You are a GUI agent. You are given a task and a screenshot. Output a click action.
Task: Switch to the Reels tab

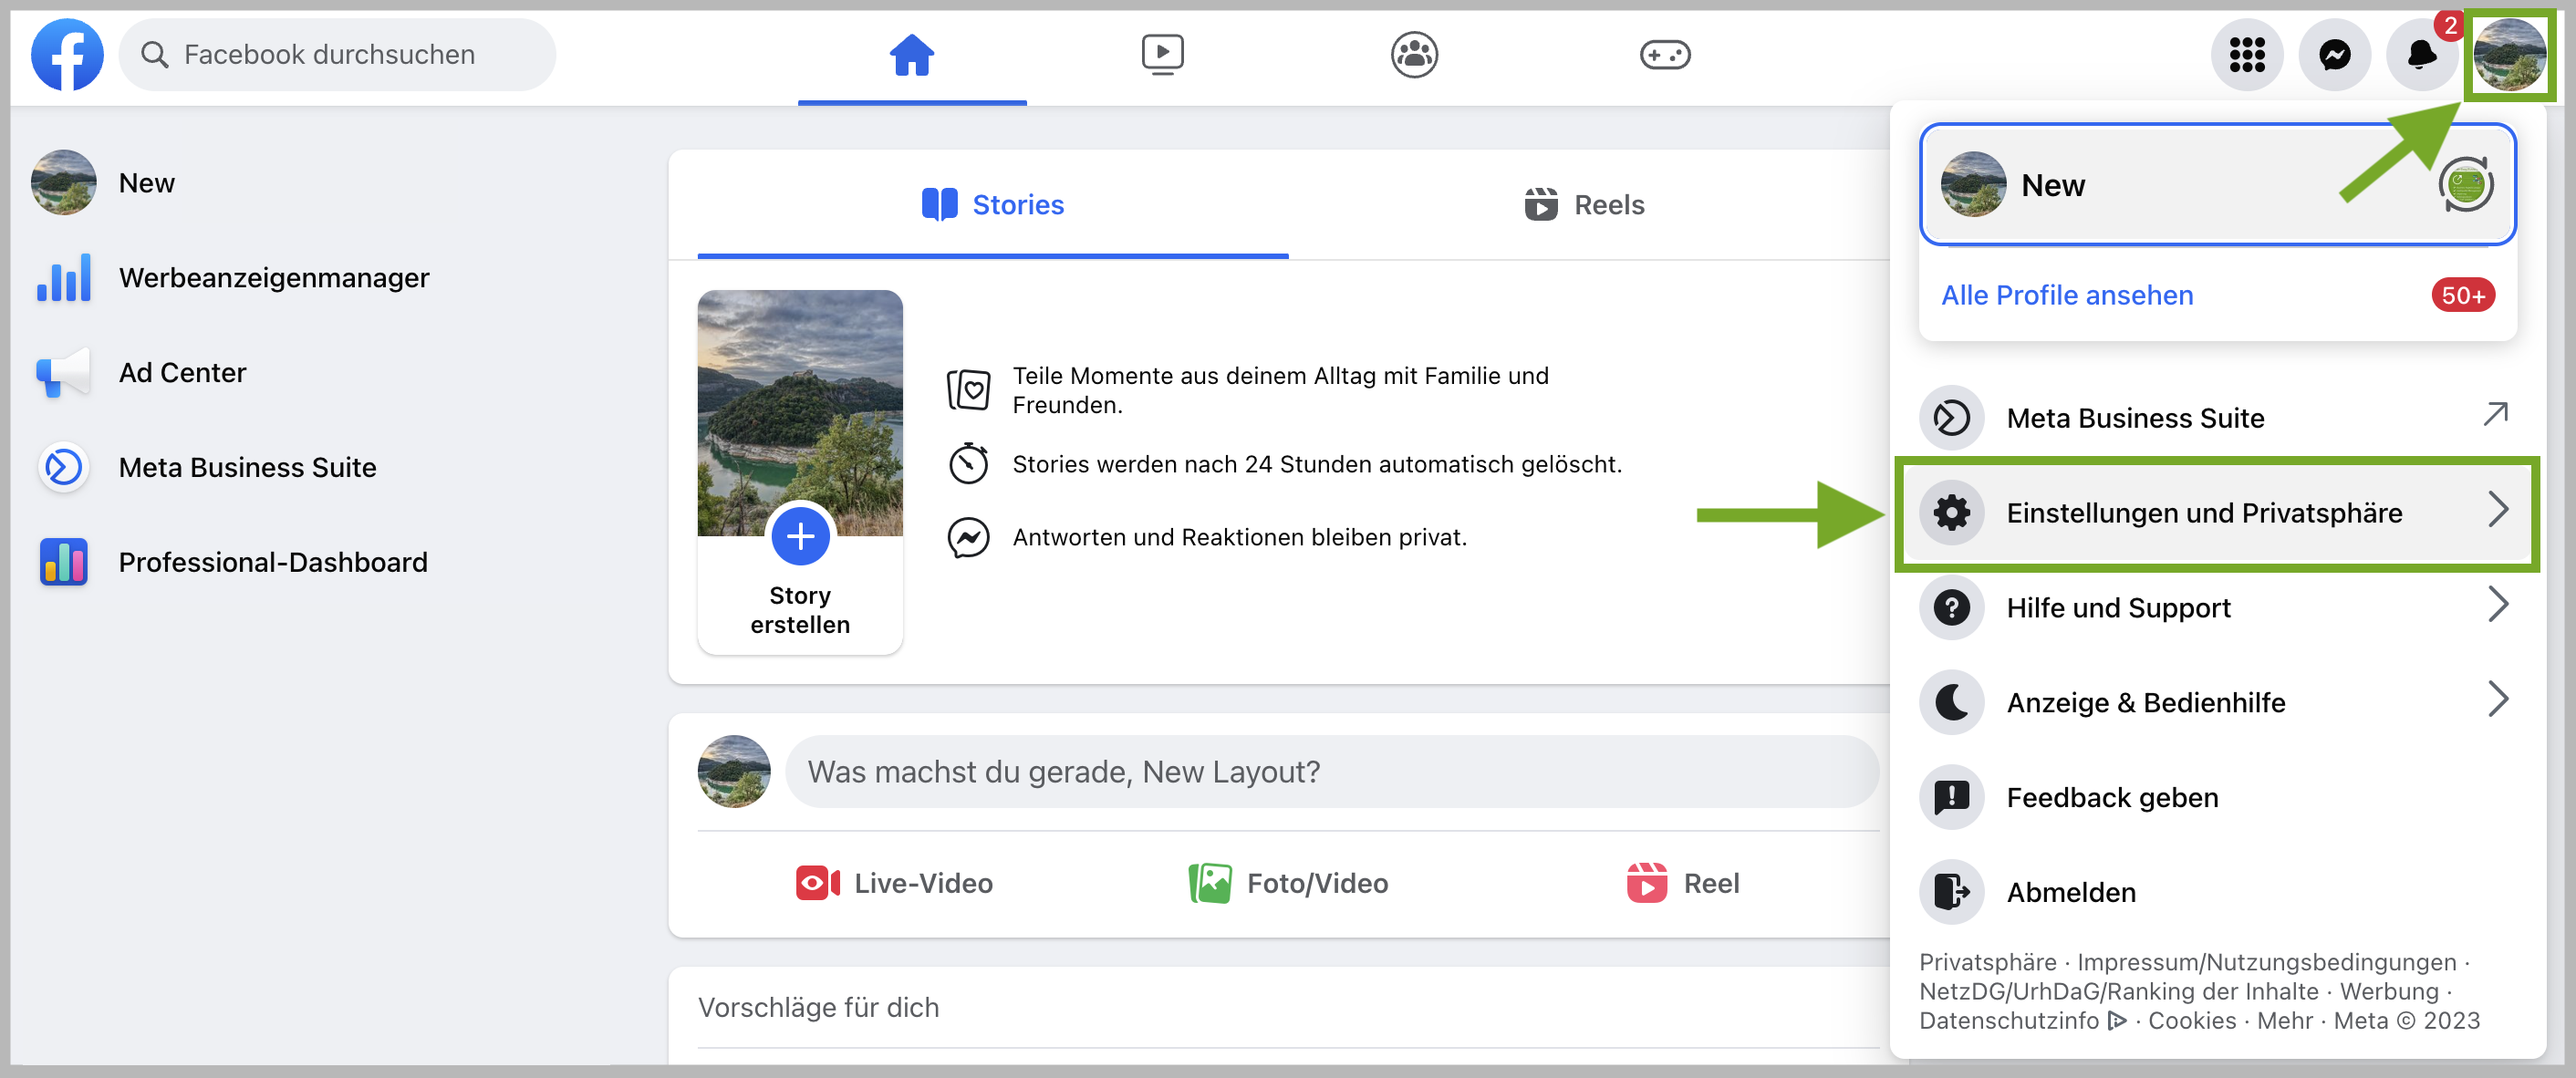coord(1584,204)
